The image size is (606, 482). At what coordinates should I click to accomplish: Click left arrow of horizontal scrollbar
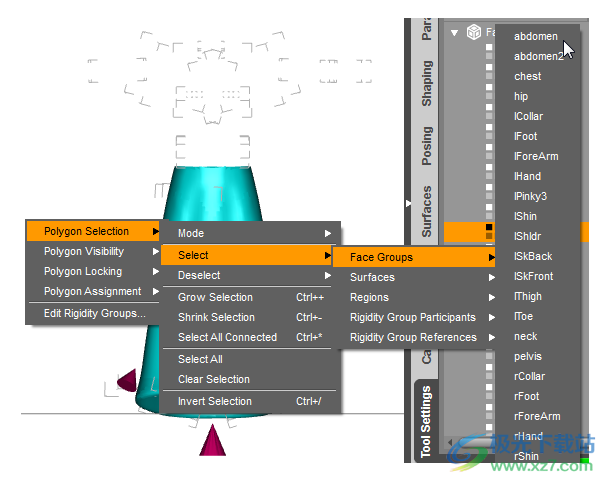(x=450, y=442)
